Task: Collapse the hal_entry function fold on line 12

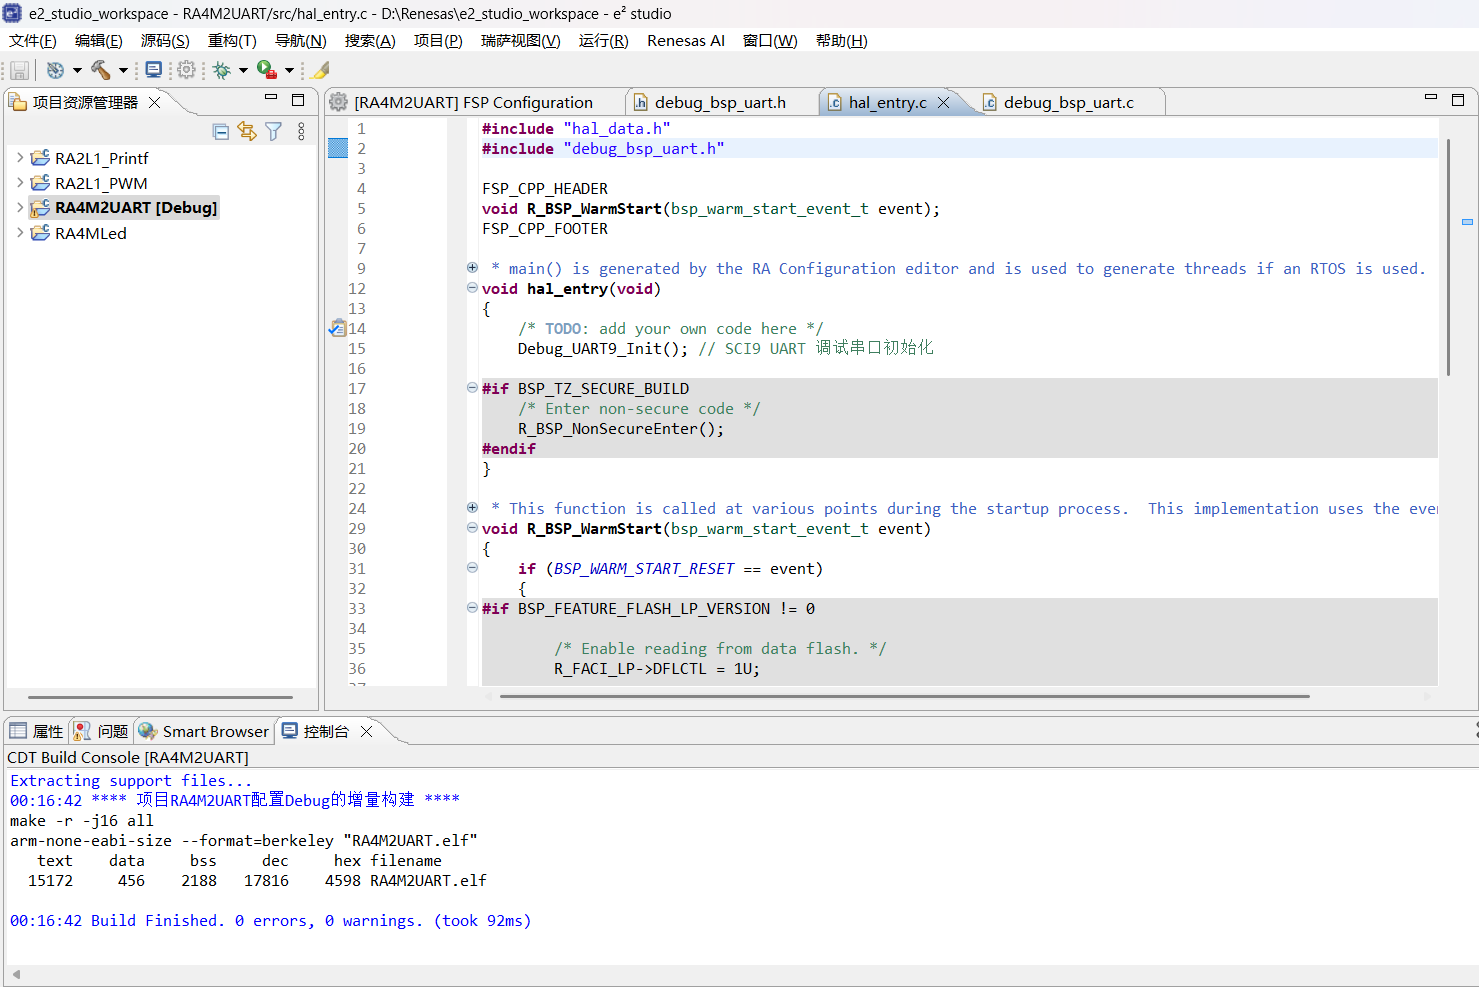Action: 472,288
